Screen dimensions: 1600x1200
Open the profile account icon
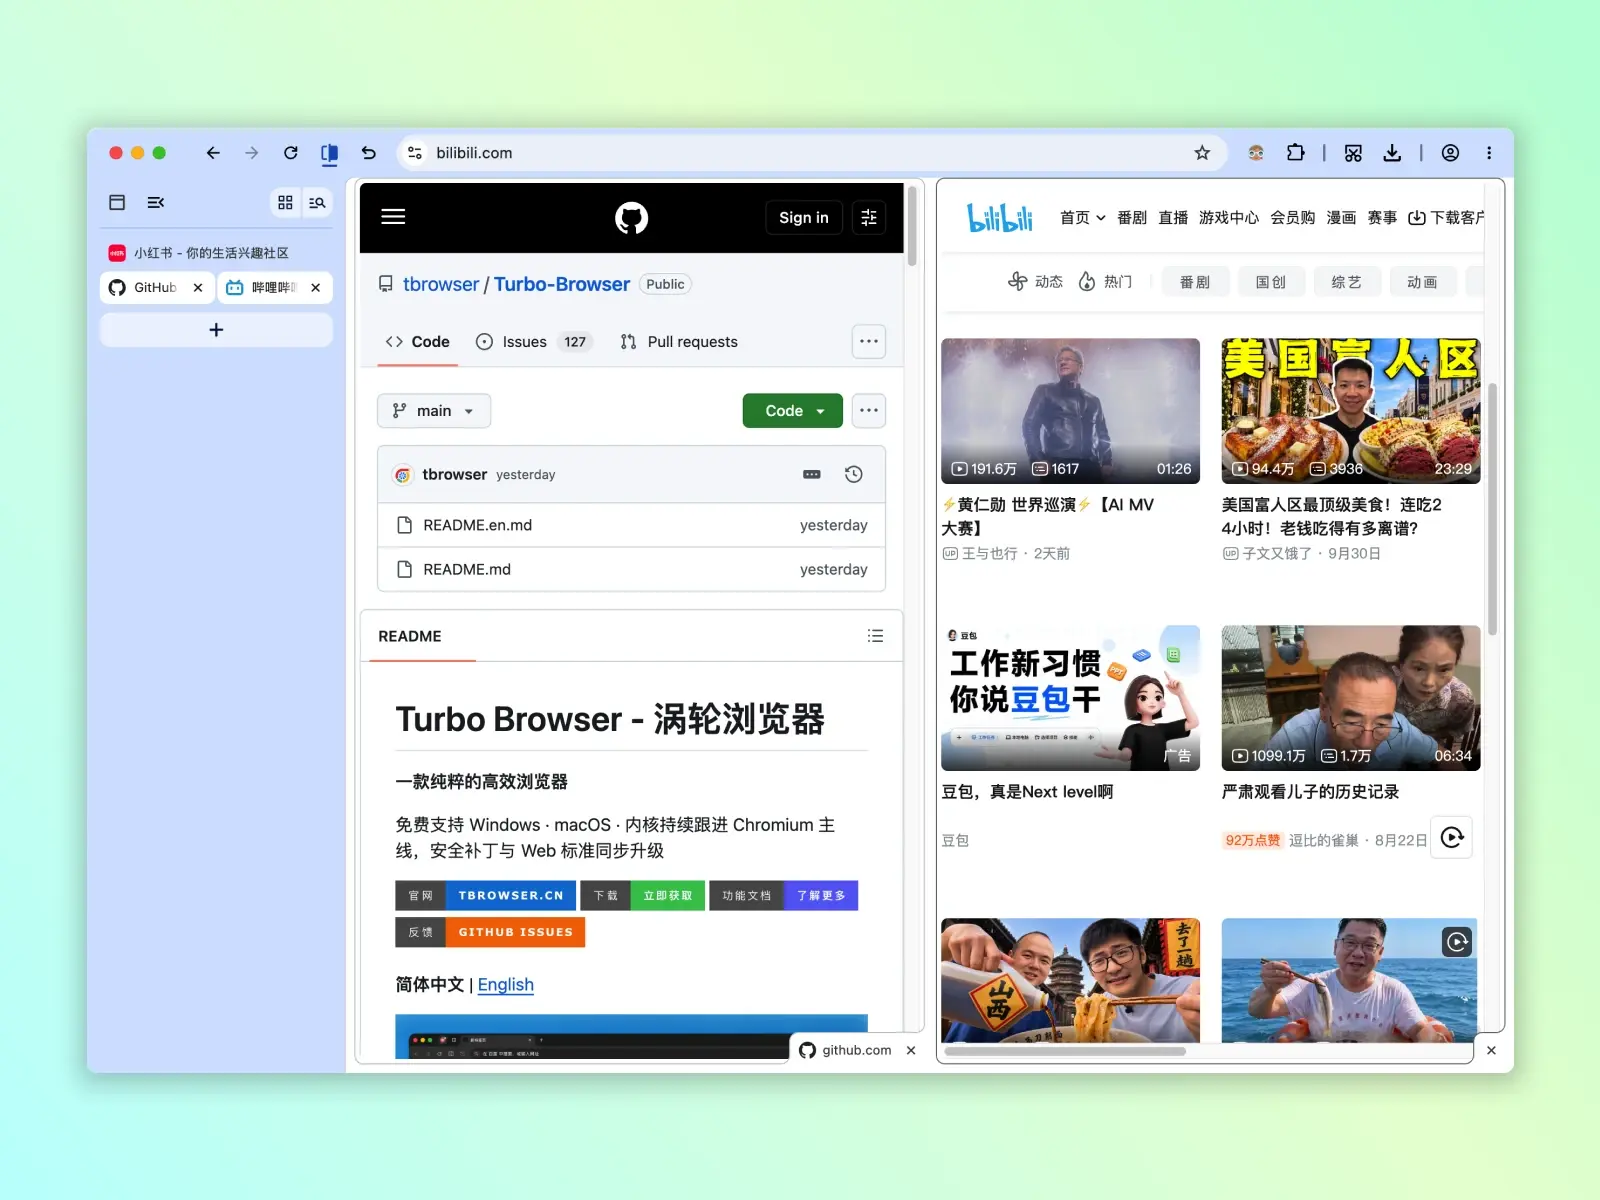point(1450,153)
